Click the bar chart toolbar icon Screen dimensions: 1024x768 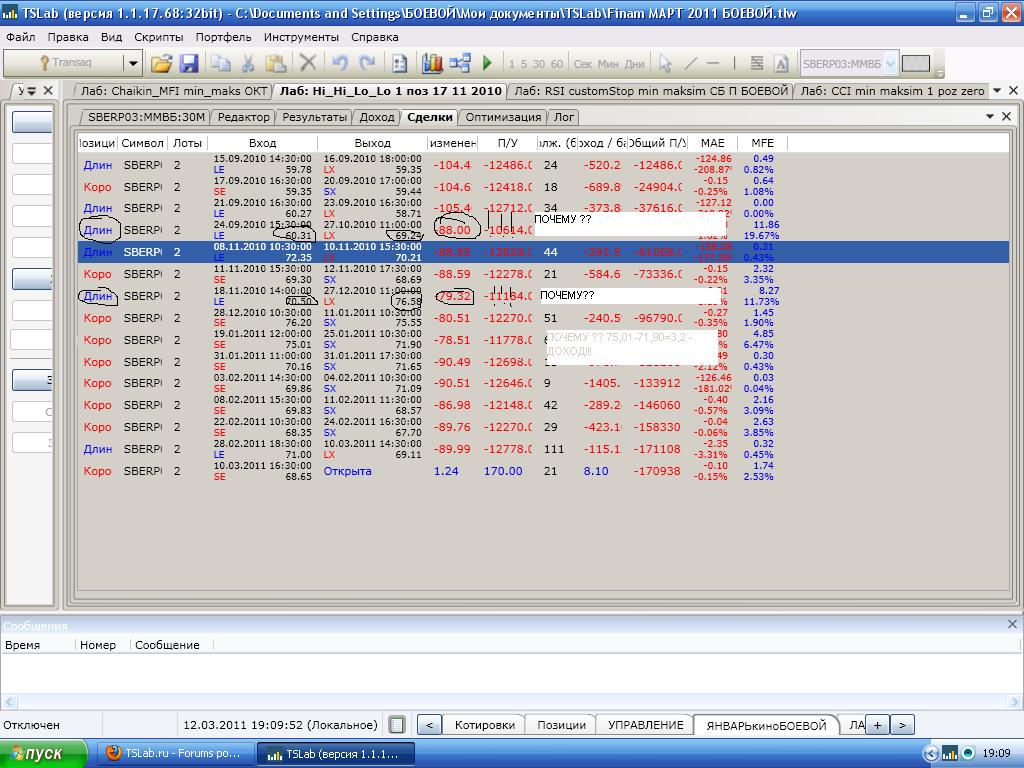pyautogui.click(x=432, y=63)
